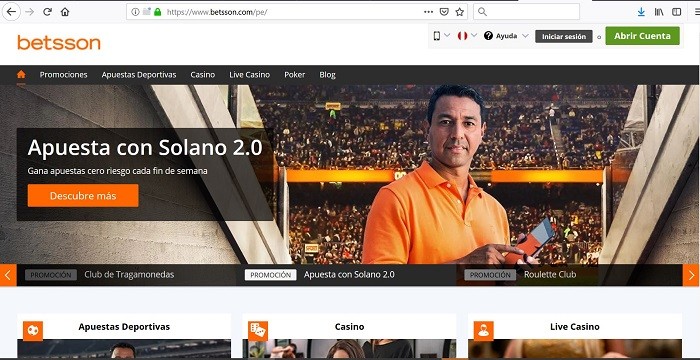This screenshot has width=700, height=360.
Task: Open the Casino card heading
Action: [x=350, y=327]
